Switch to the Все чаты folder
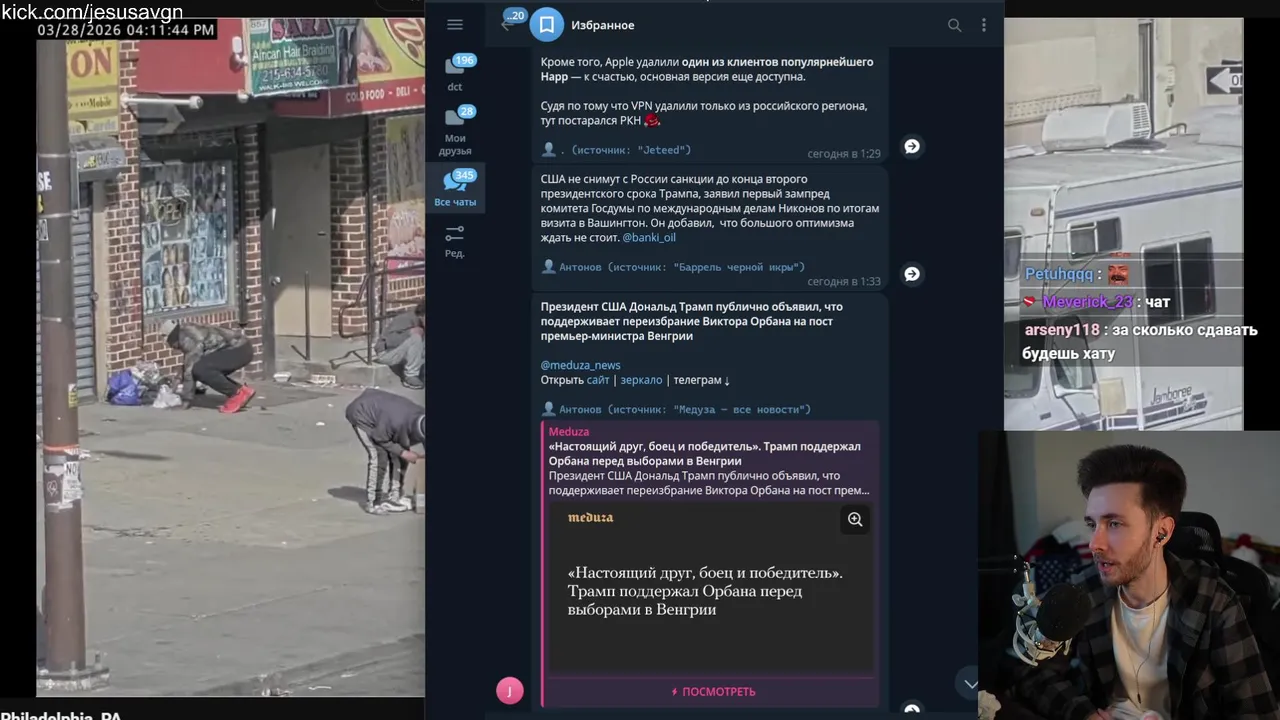This screenshot has height=720, width=1280. (x=455, y=188)
